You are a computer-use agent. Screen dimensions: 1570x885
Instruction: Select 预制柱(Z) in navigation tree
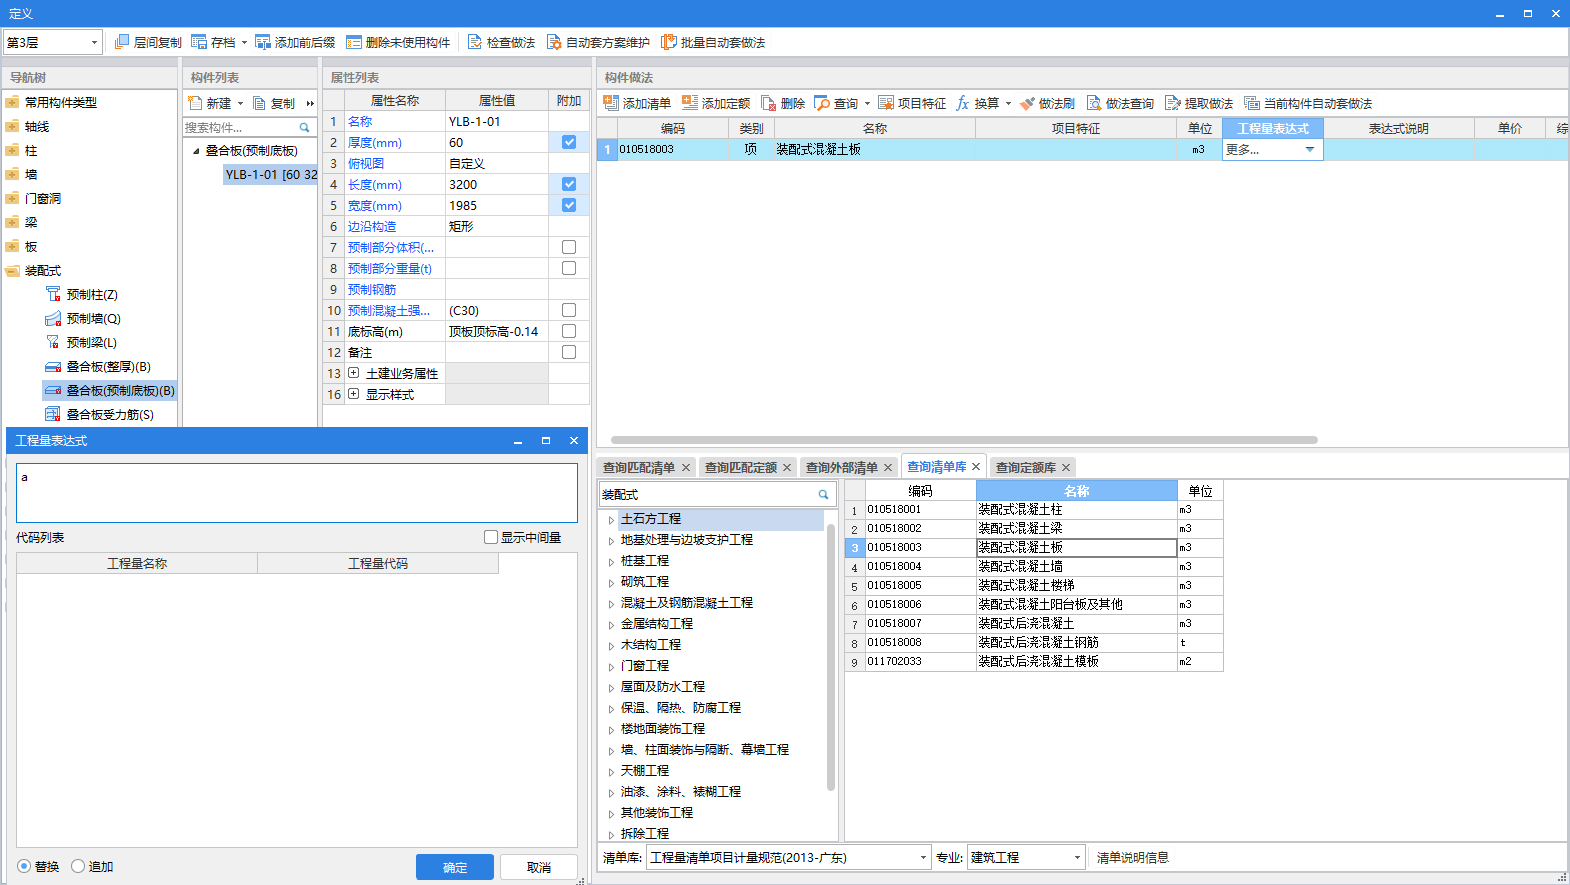[x=92, y=294]
